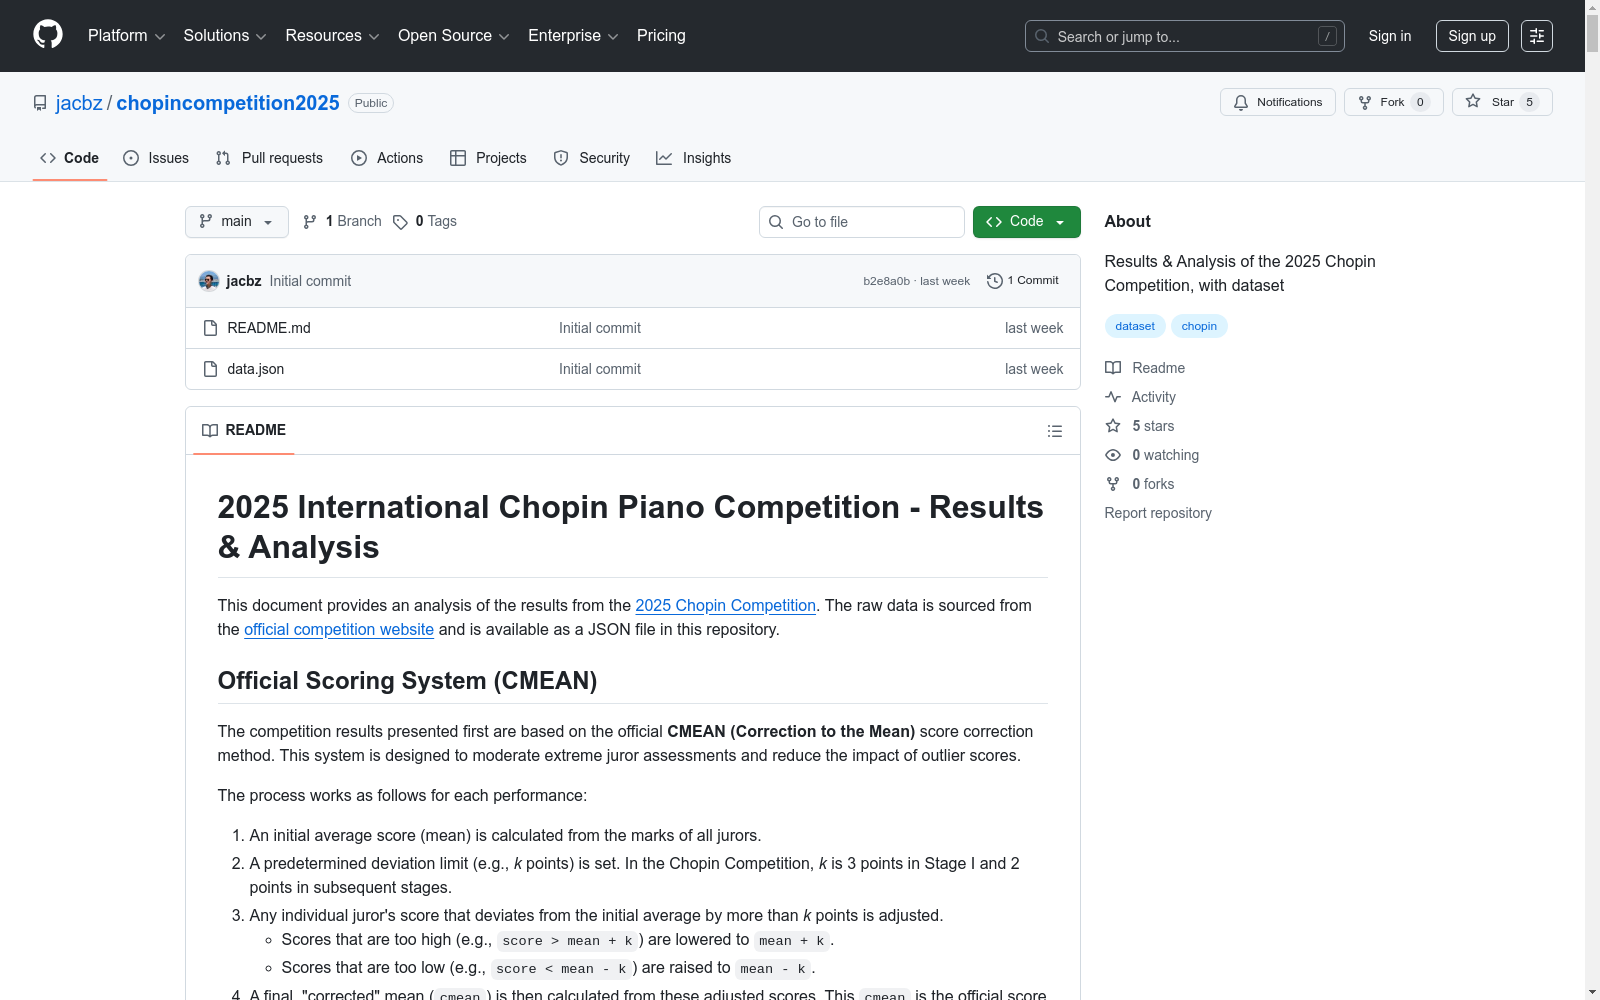
Task: Open the 1 Commit history link
Action: (x=1022, y=281)
